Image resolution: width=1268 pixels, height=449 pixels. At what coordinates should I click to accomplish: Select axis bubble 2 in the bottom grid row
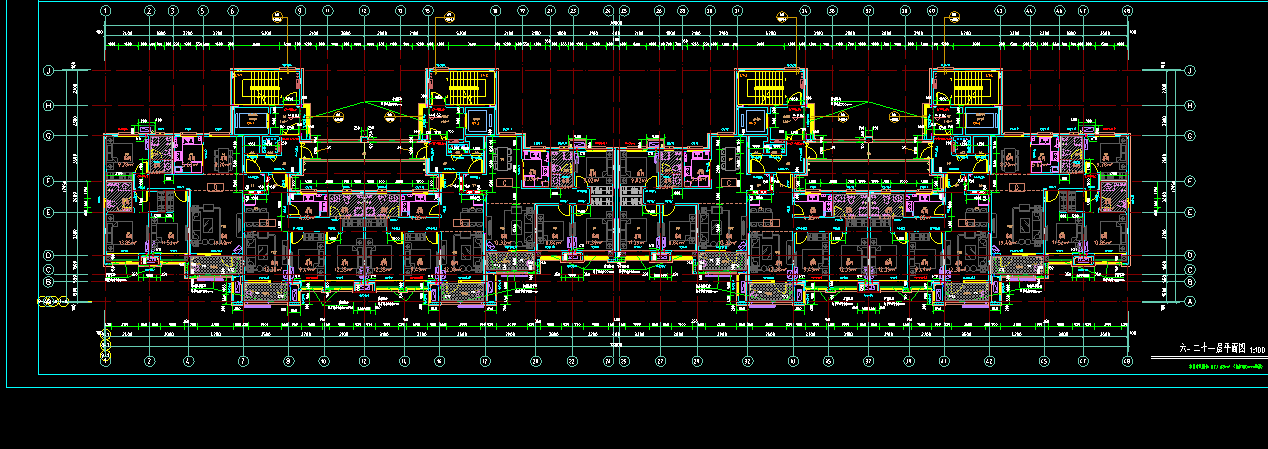[149, 361]
